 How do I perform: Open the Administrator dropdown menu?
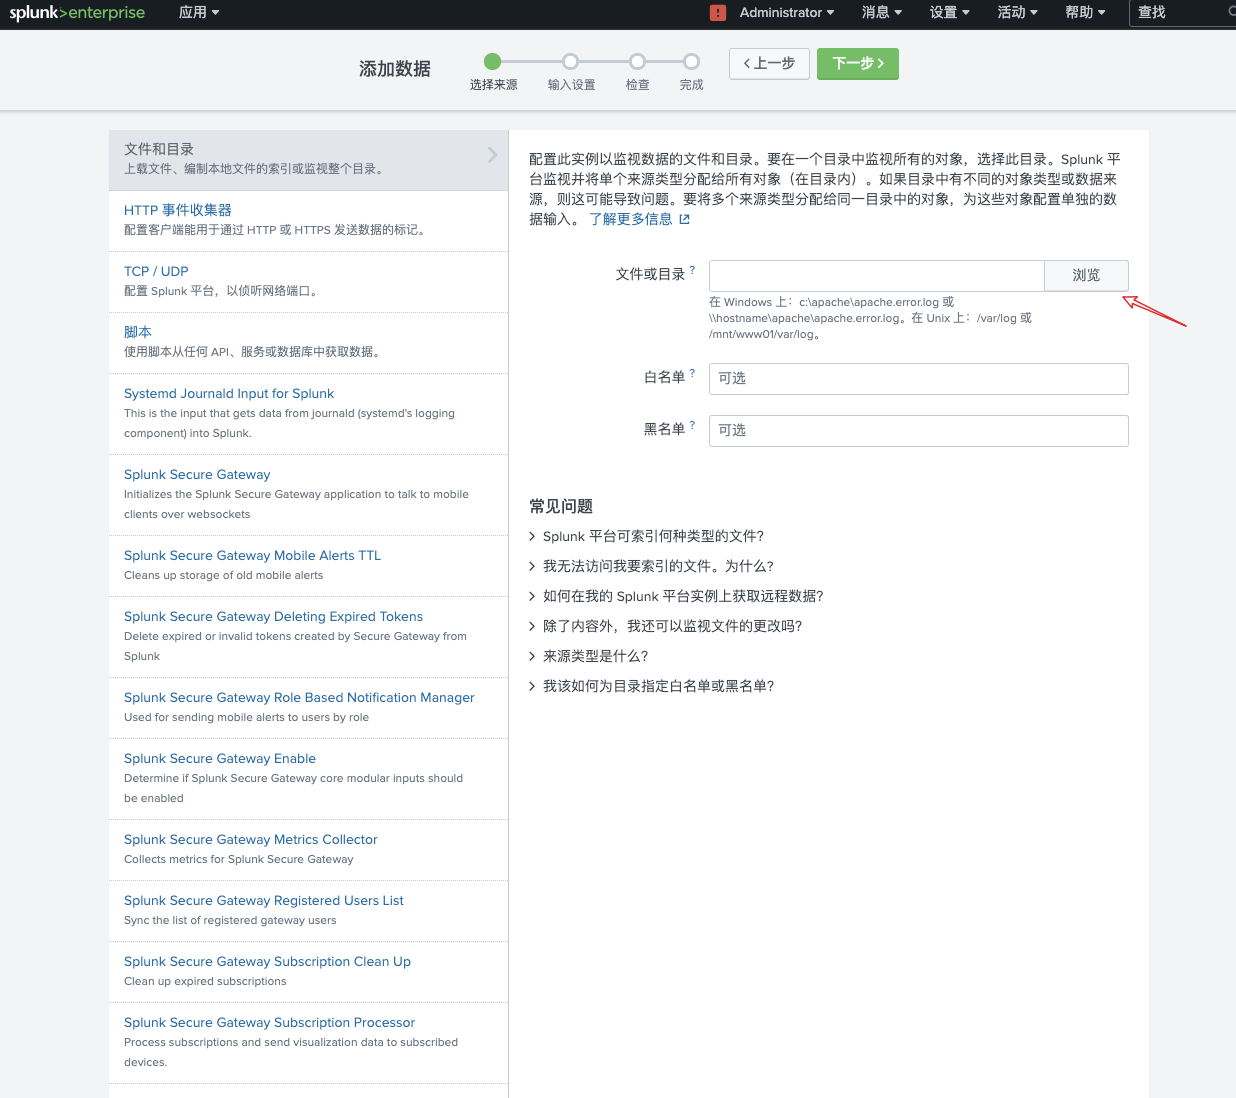pos(786,13)
